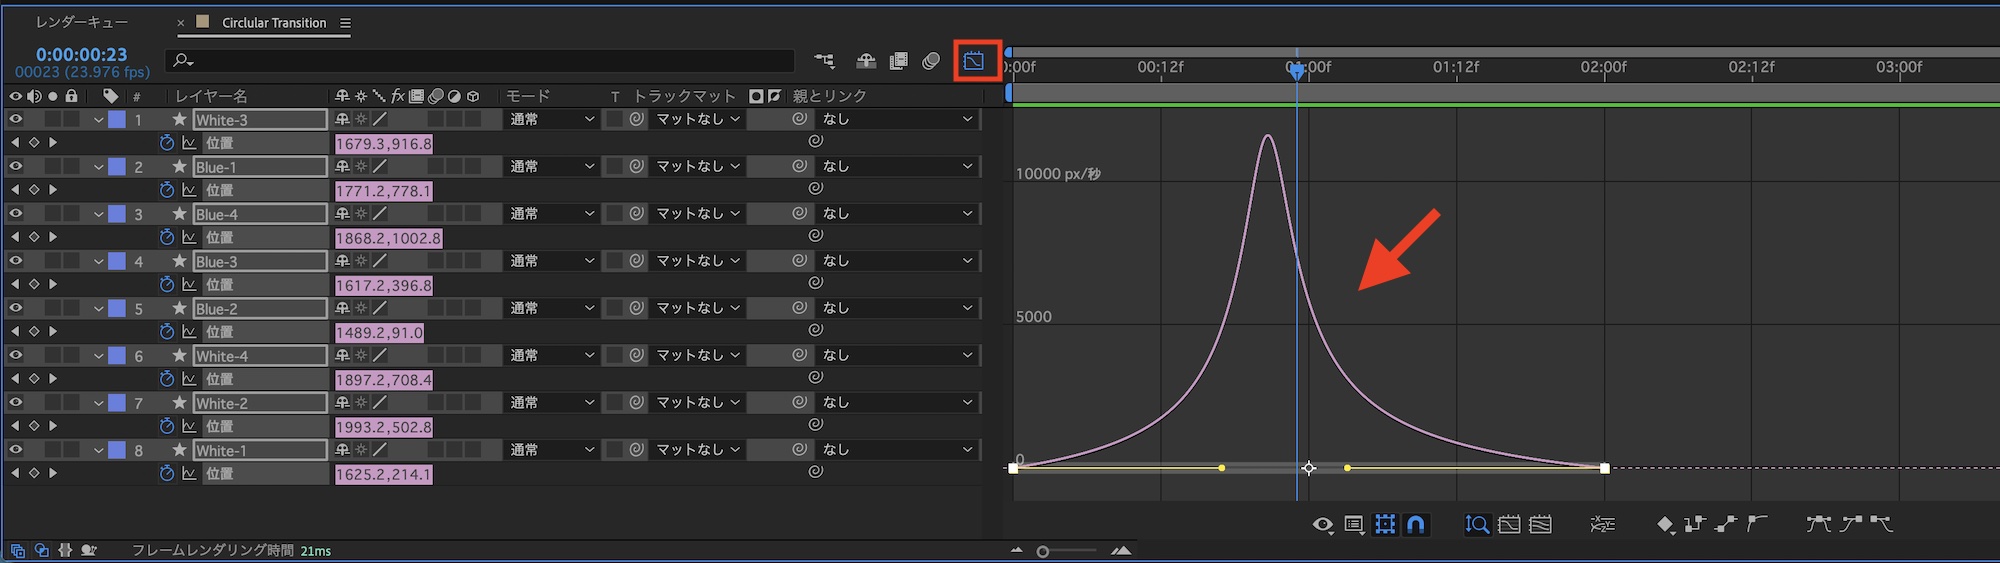The height and width of the screenshot is (563, 2000).
Task: Convert selected keyframes to Hold
Action: [x=1694, y=523]
